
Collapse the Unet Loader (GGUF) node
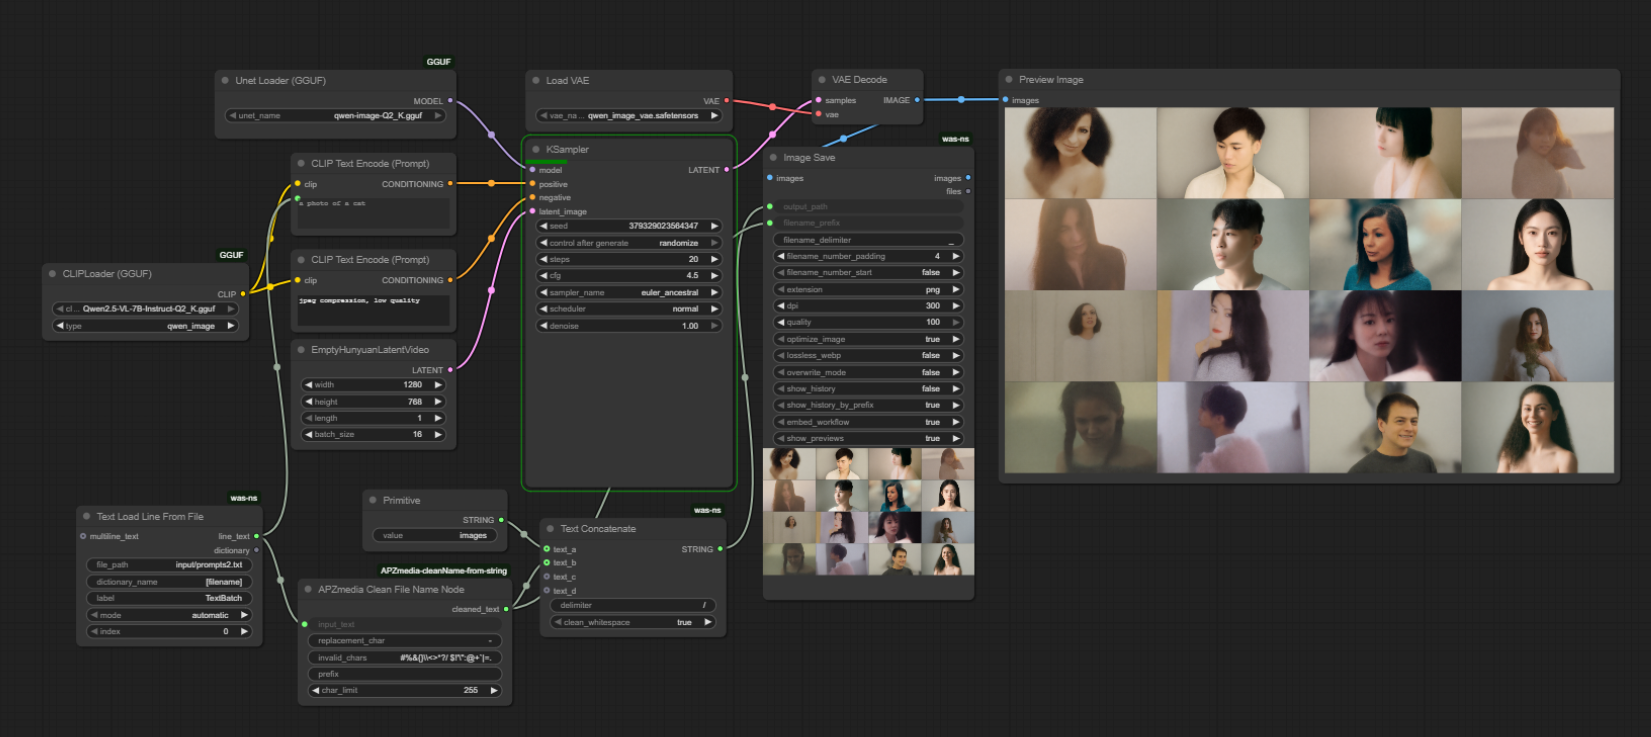pos(225,81)
